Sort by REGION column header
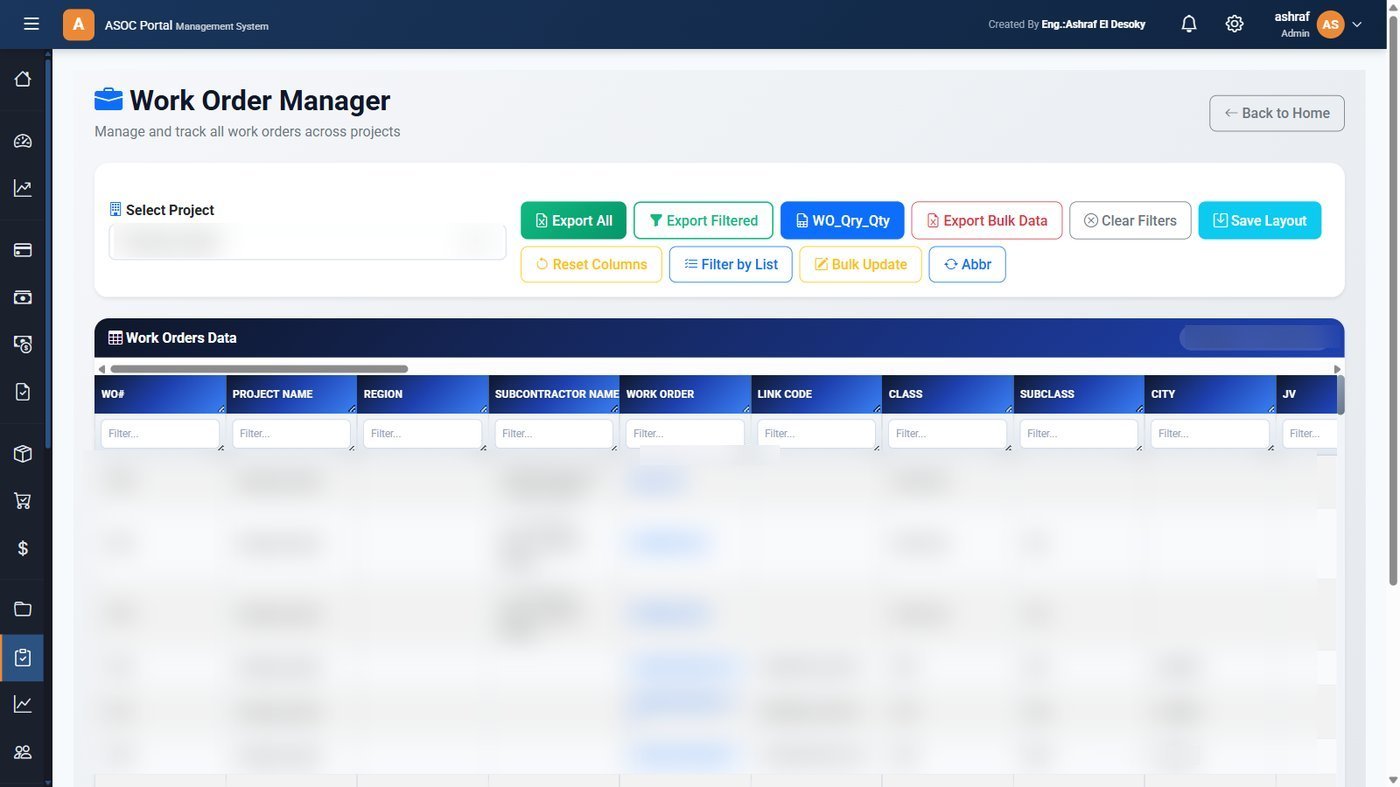 pyautogui.click(x=423, y=394)
